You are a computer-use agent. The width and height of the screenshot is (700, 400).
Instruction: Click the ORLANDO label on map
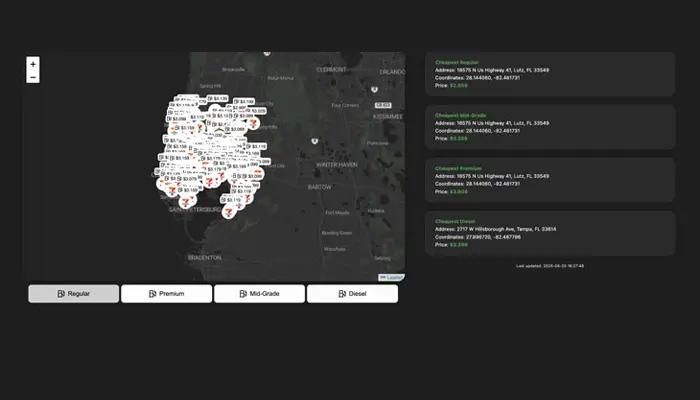point(392,72)
